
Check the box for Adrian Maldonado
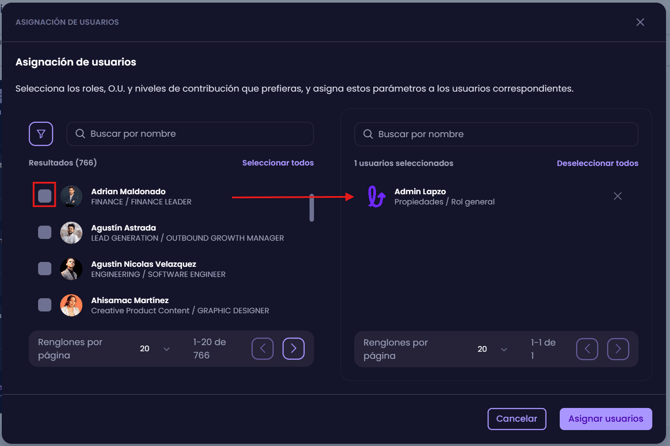point(45,196)
